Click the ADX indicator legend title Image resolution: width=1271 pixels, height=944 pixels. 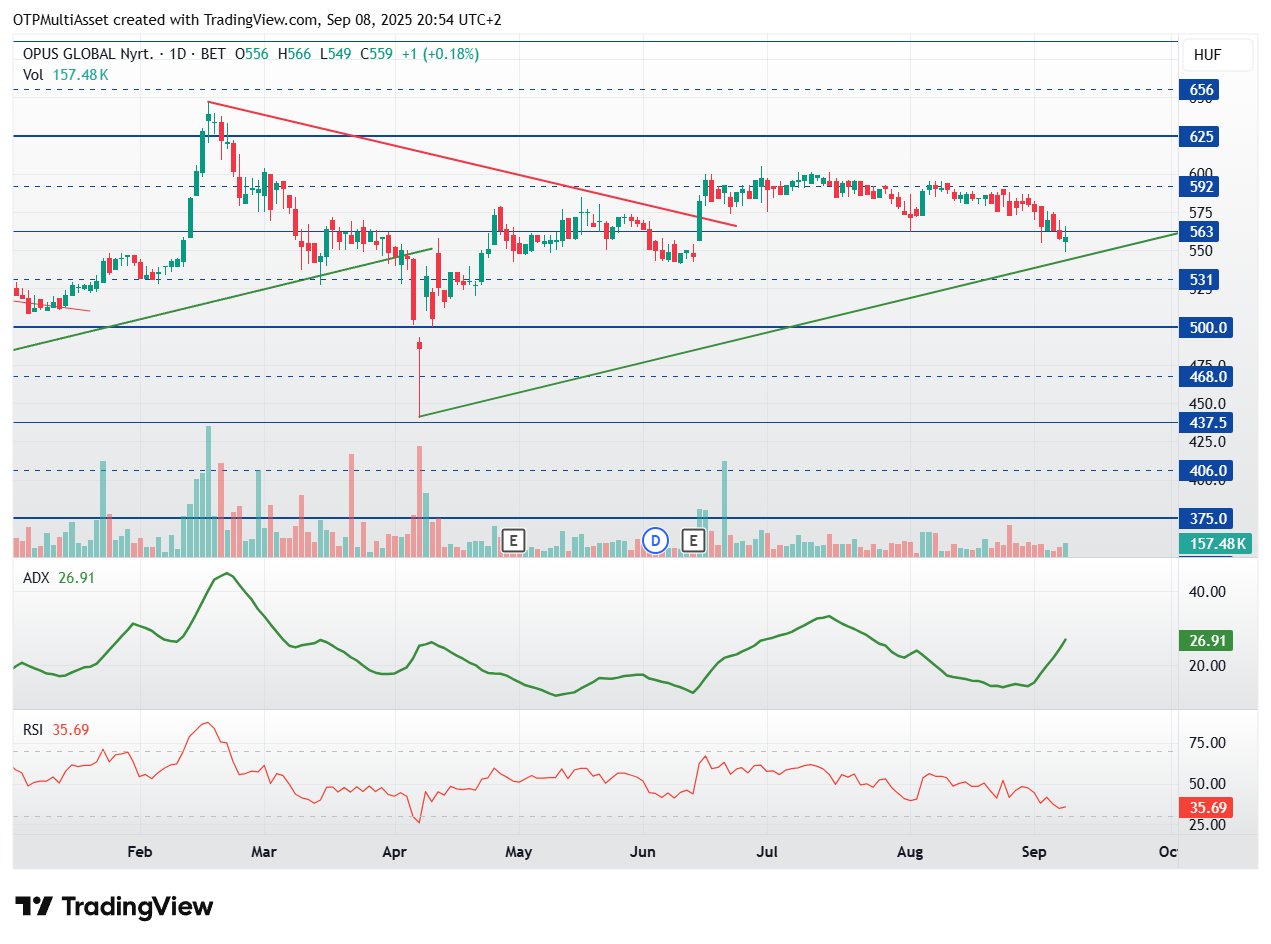click(x=36, y=577)
